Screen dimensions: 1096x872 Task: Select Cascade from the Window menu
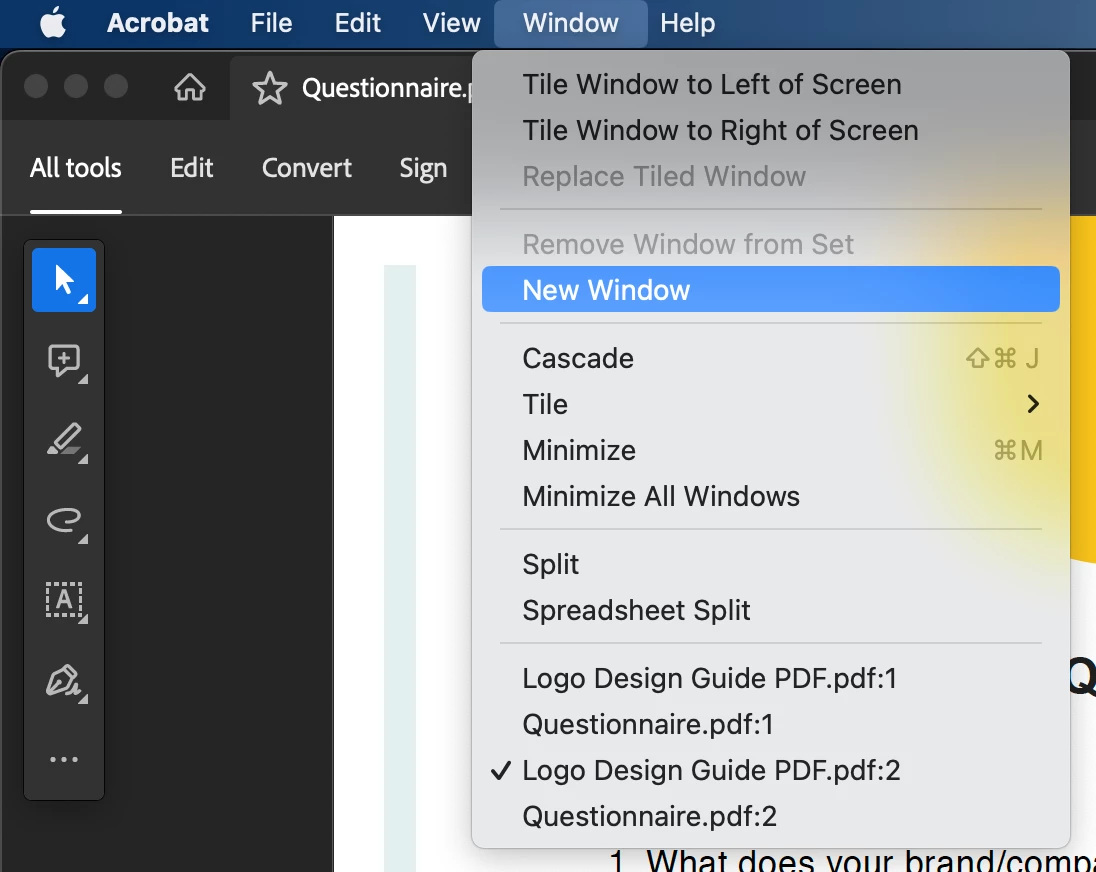pyautogui.click(x=771, y=358)
